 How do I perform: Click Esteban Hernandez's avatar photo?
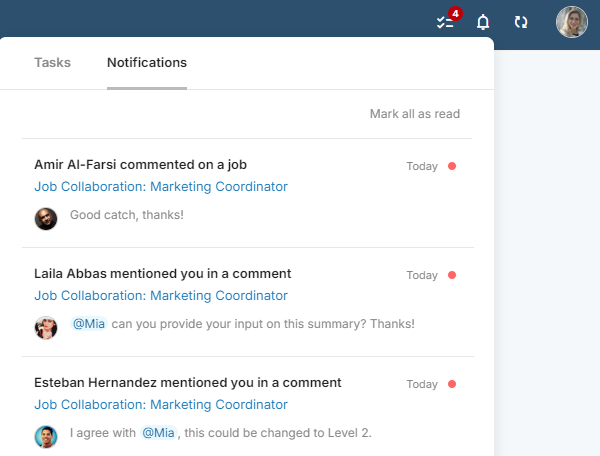pos(46,436)
